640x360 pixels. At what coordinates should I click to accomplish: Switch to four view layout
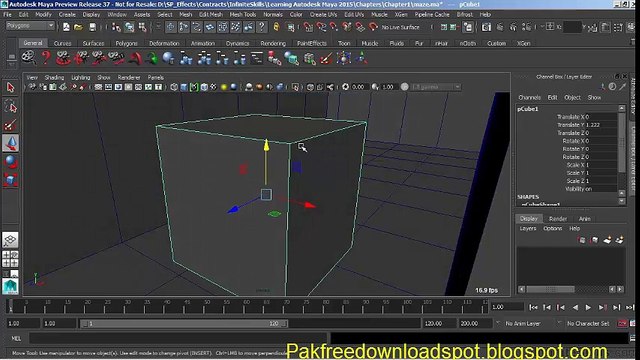pos(10,259)
